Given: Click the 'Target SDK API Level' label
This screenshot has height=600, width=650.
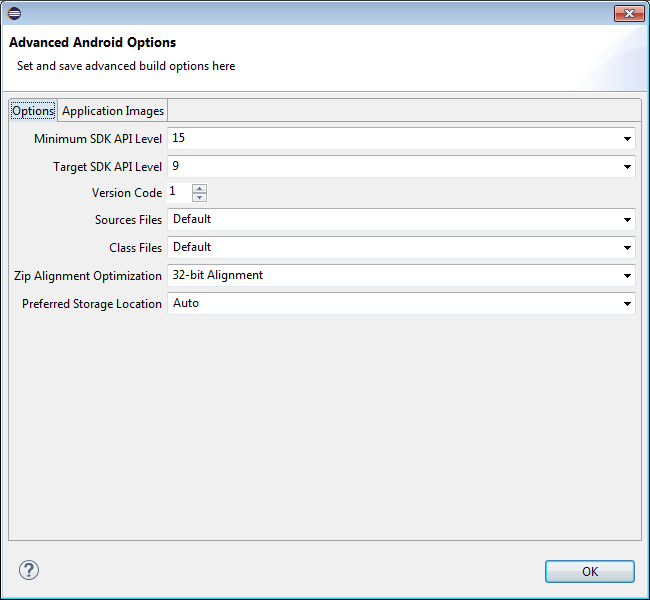Looking at the screenshot, I should [107, 167].
